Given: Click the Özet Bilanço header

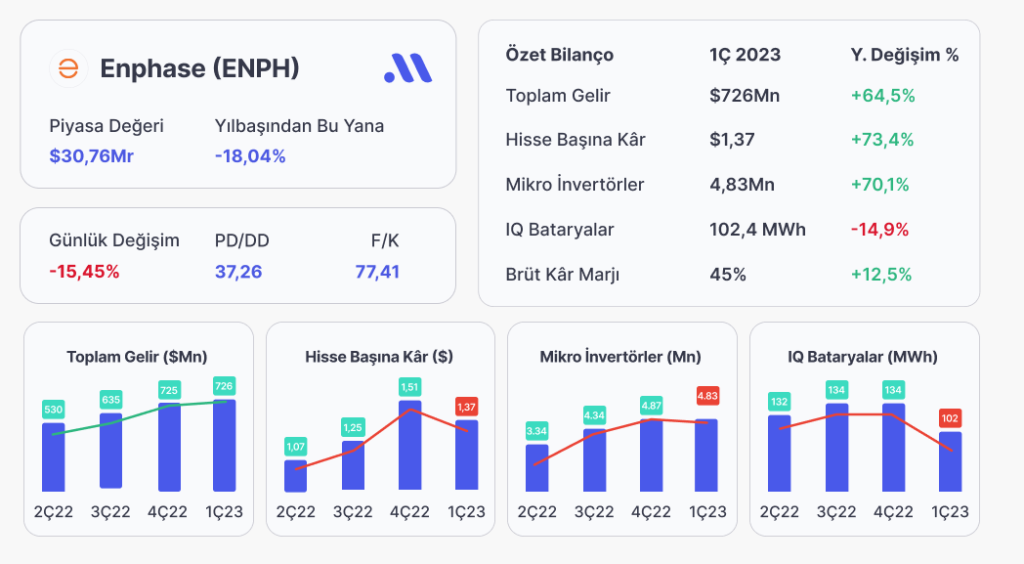Looking at the screenshot, I should point(560,55).
